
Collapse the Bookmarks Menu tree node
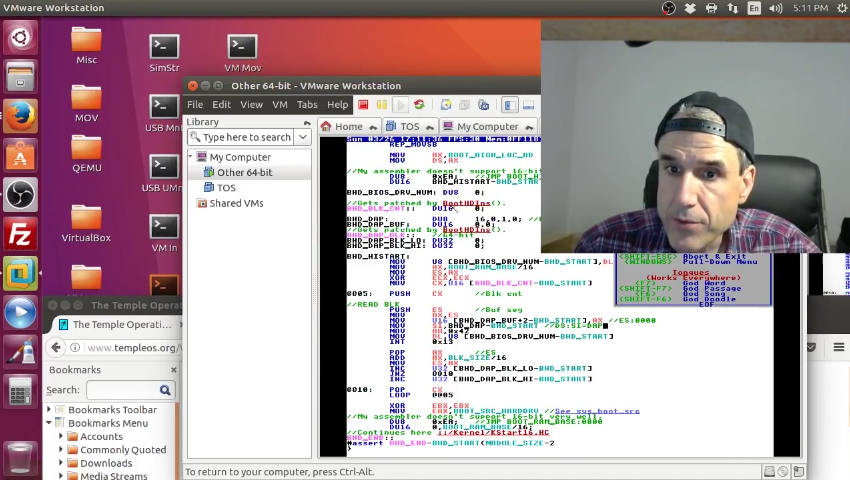coord(49,423)
